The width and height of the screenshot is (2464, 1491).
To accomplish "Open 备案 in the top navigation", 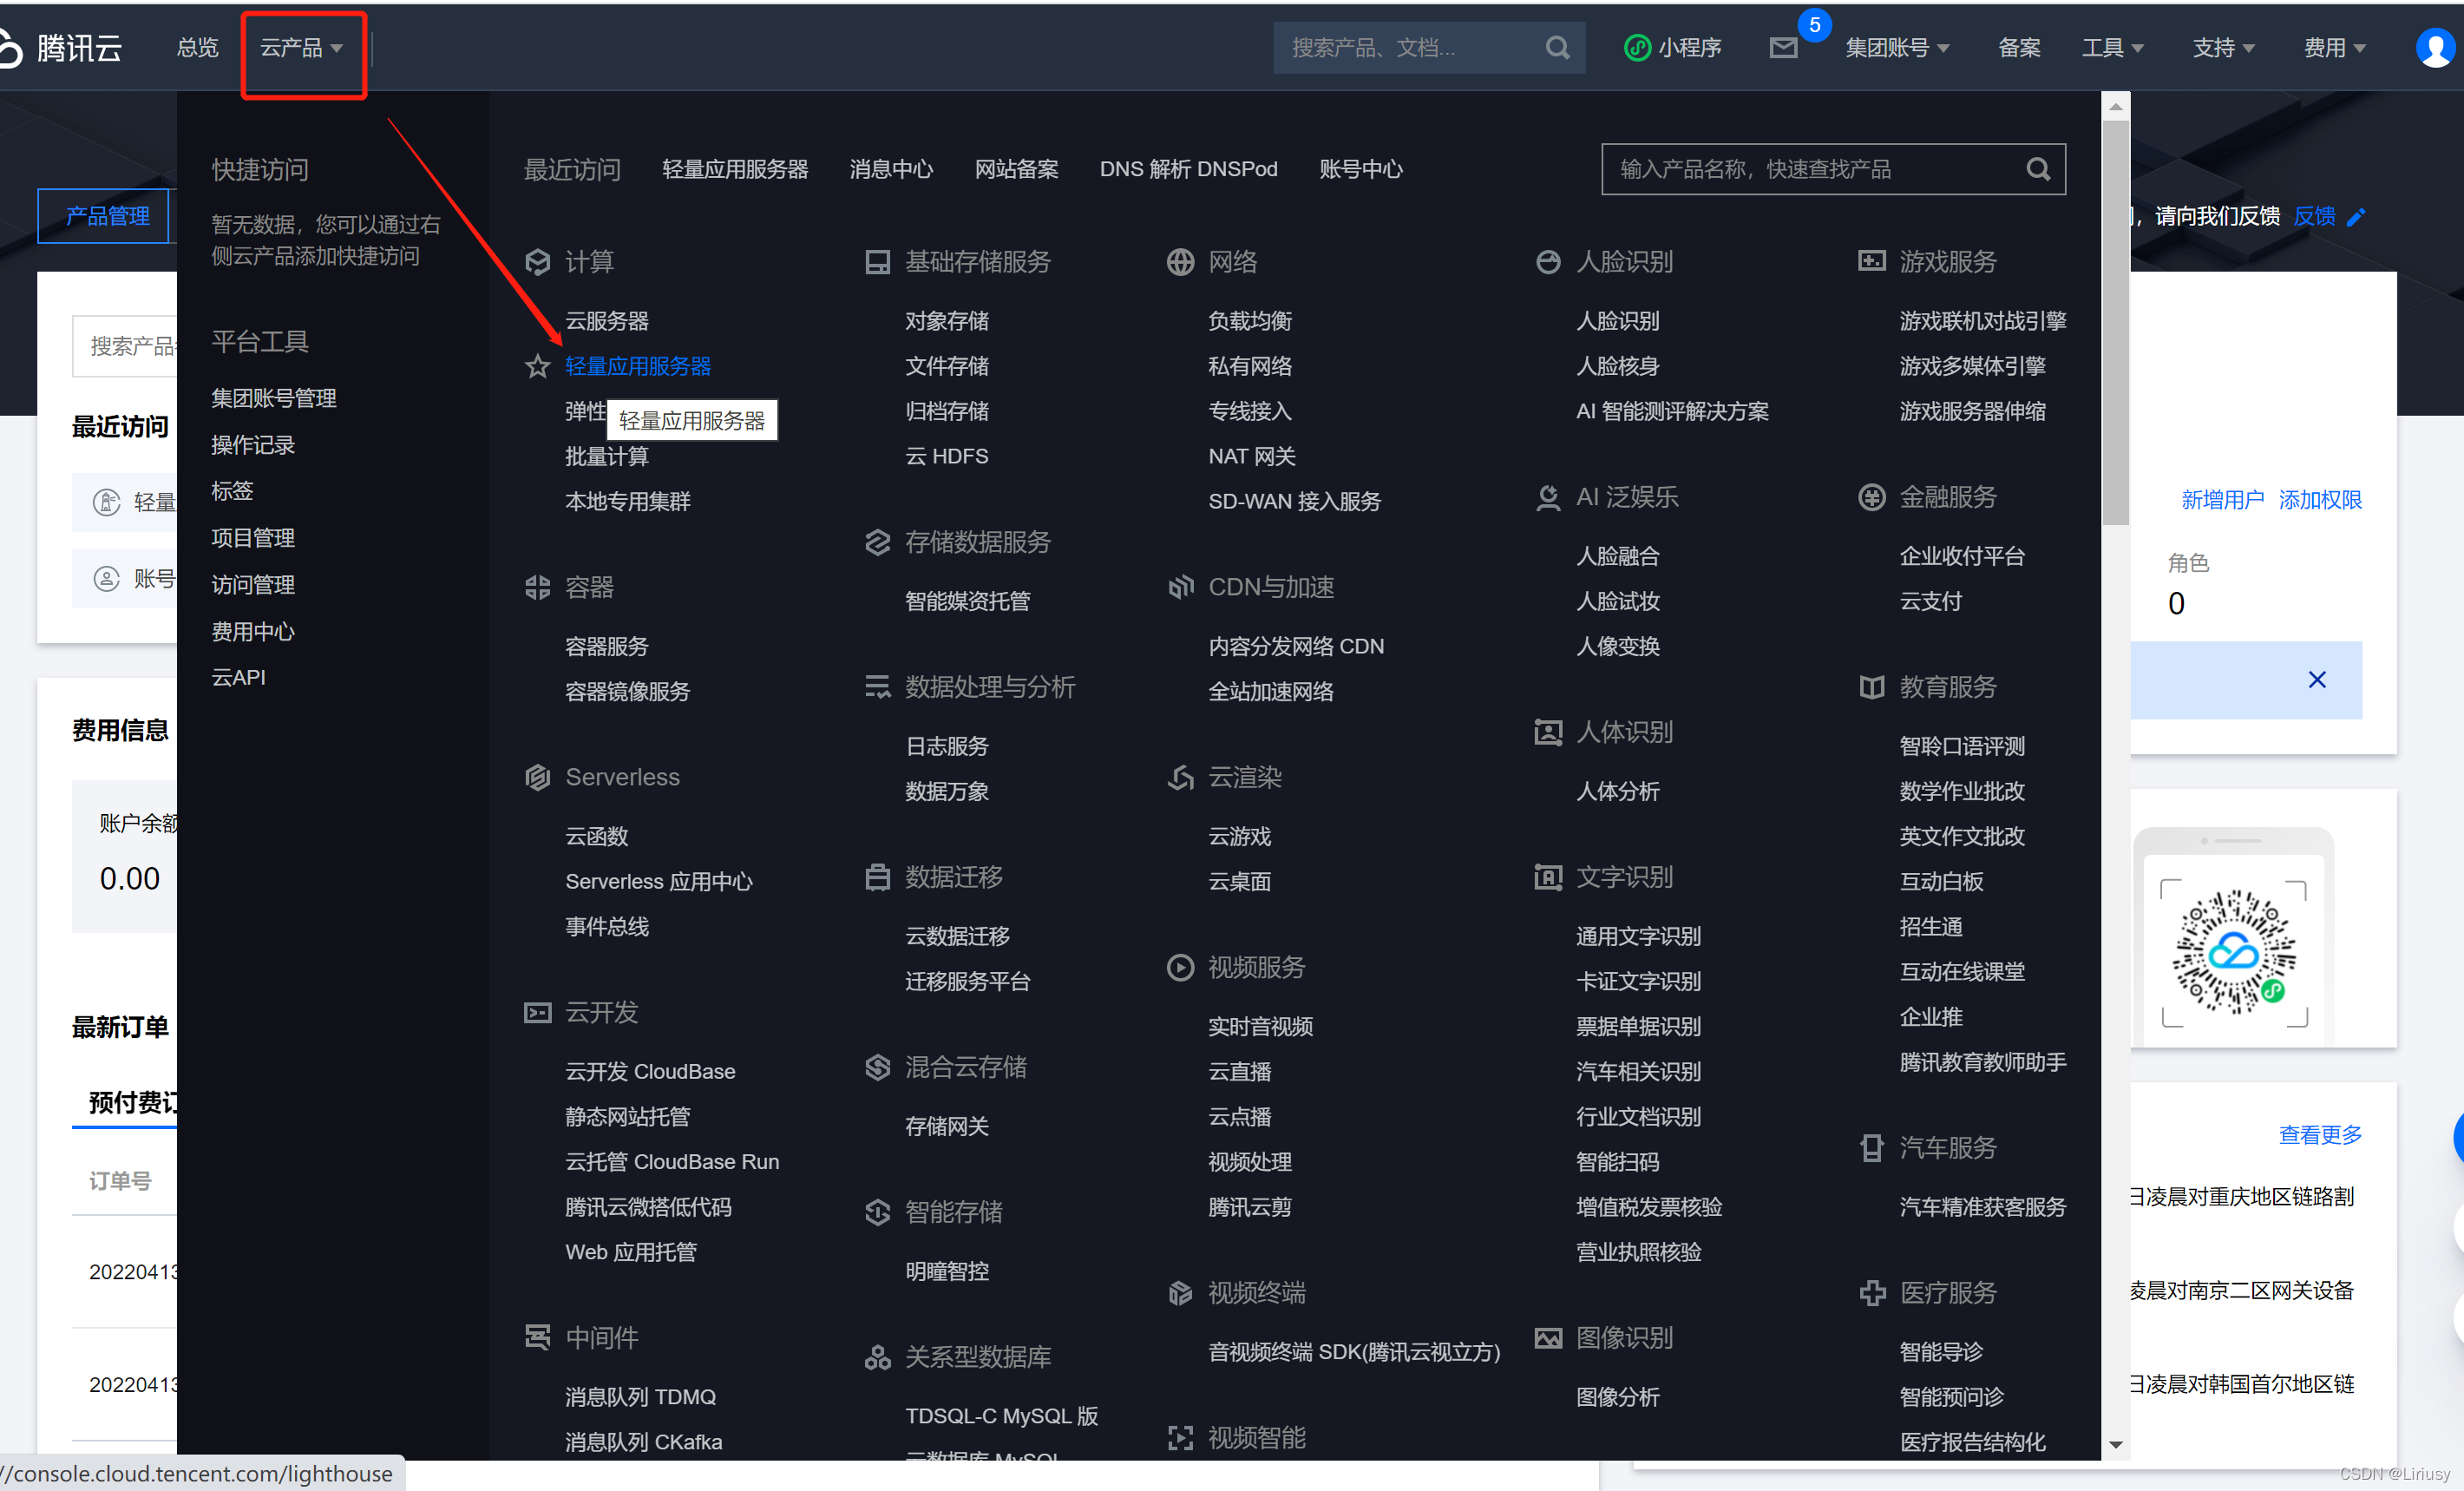I will point(2019,47).
